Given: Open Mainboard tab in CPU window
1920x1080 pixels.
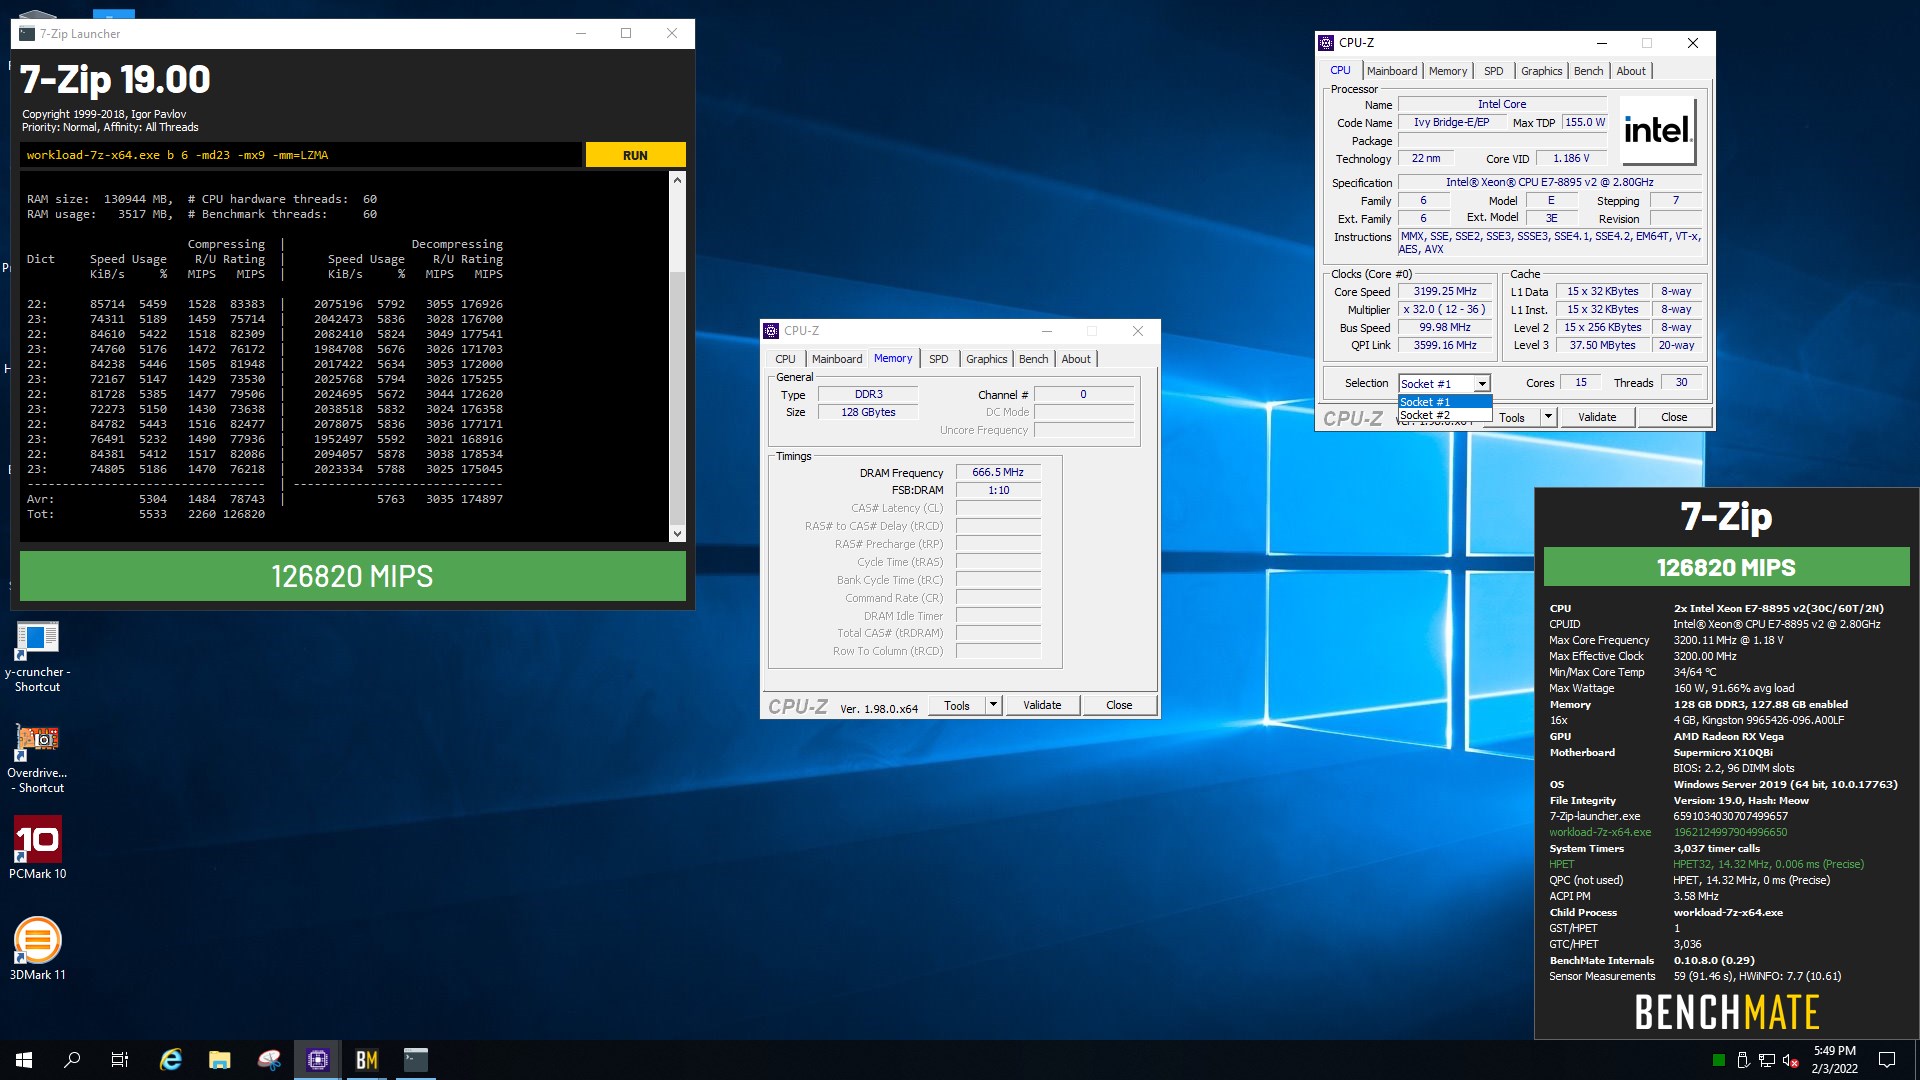Looking at the screenshot, I should (x=1392, y=71).
